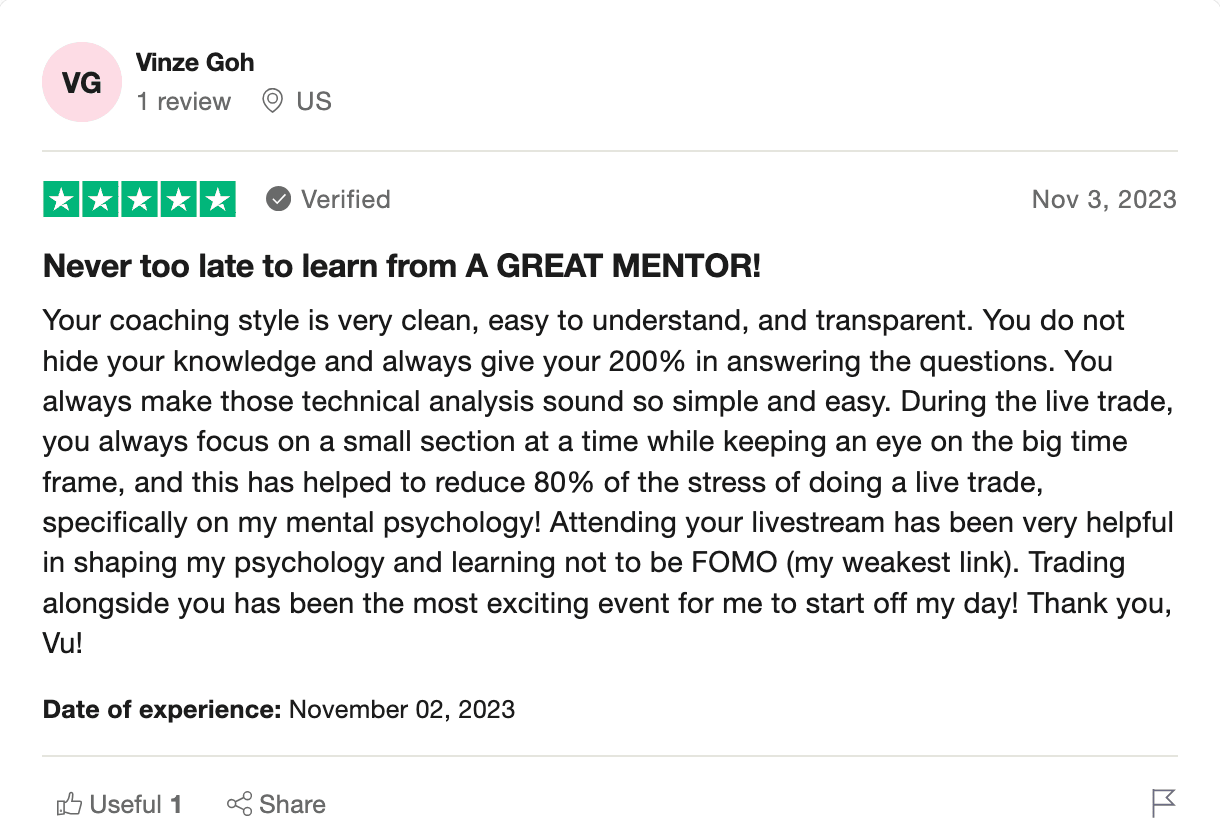This screenshot has height=834, width=1220.
Task: Click the thumbs-up Useful icon
Action: point(69,804)
